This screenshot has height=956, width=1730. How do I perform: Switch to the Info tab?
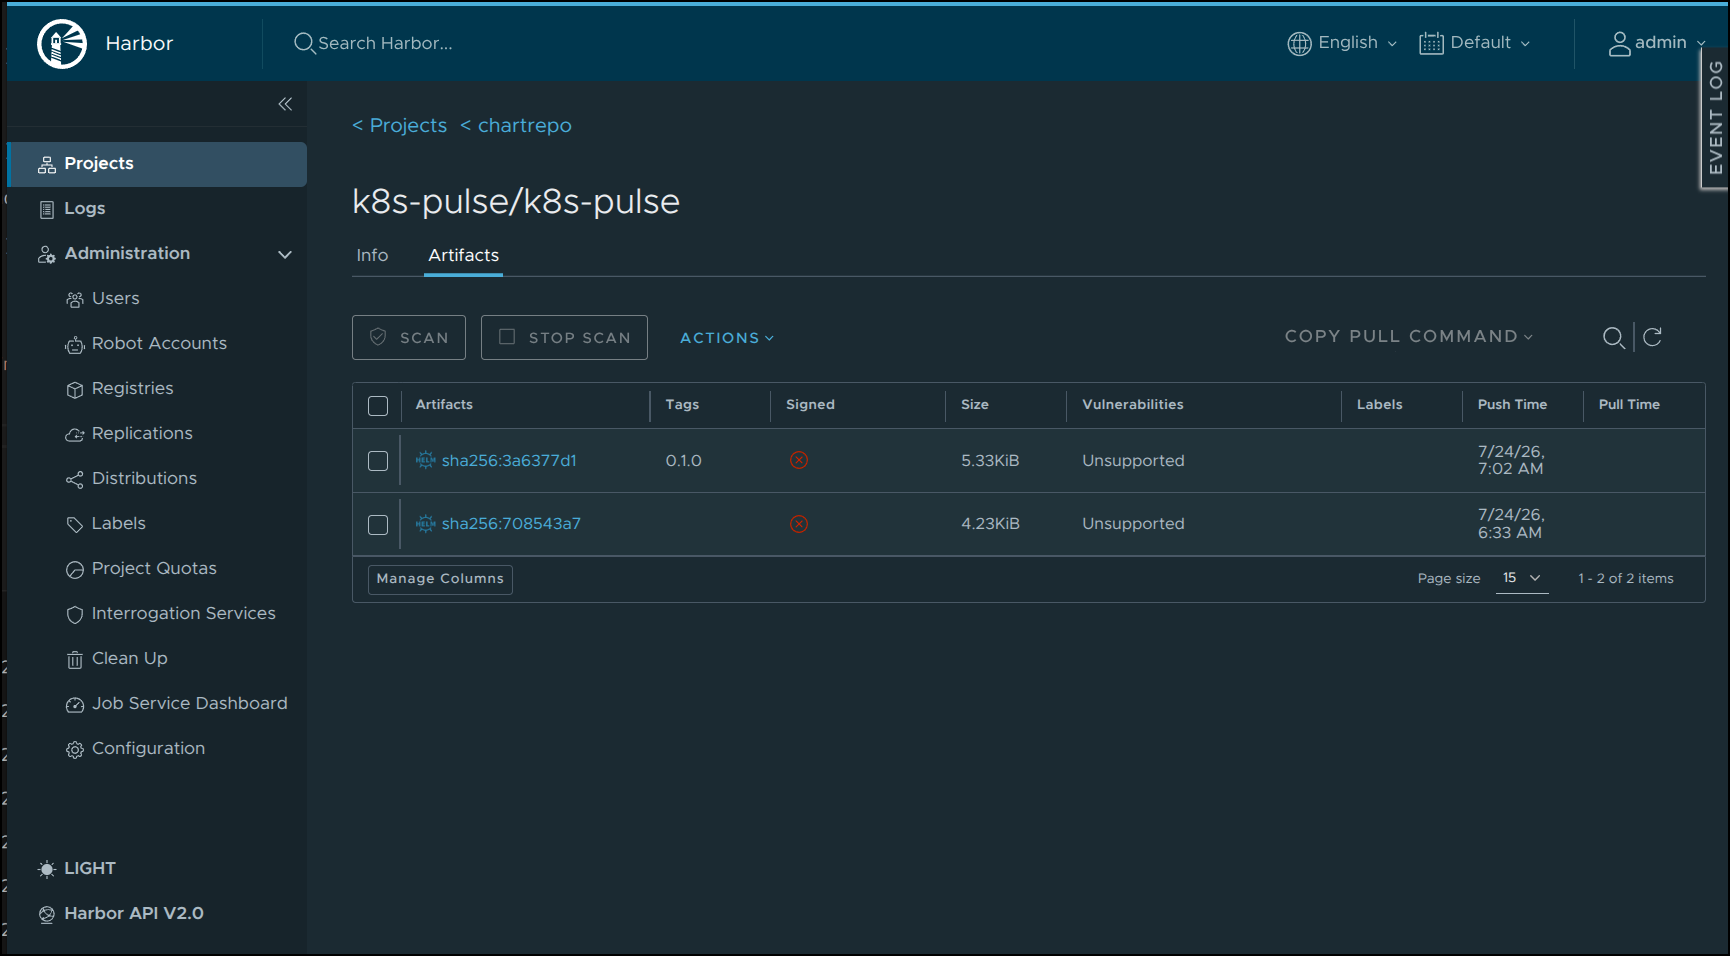[372, 256]
